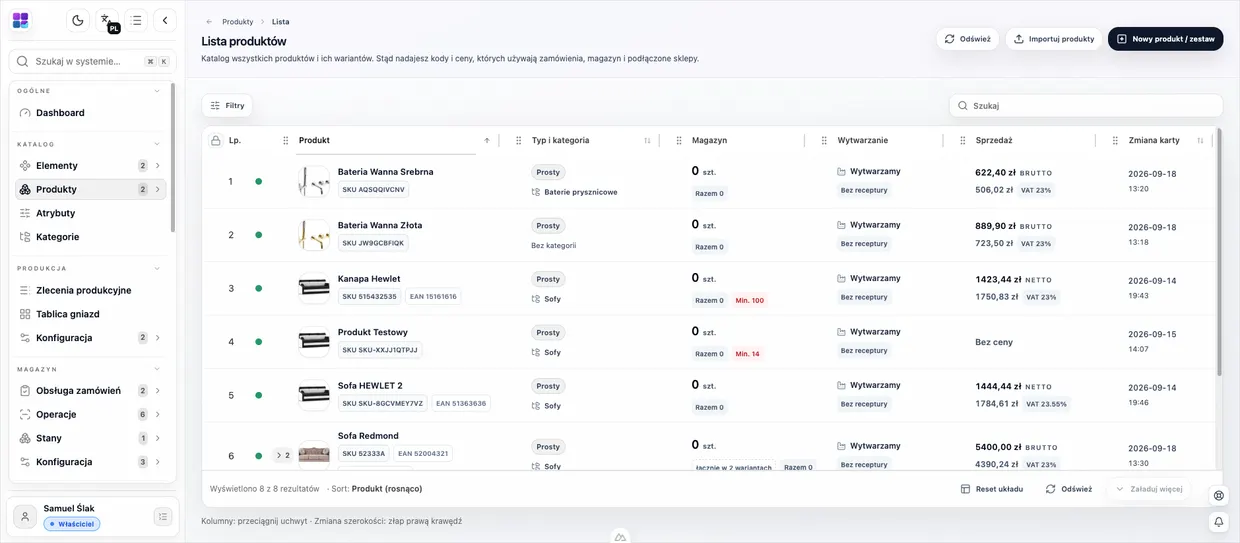Image resolution: width=1240 pixels, height=543 pixels.
Task: Collapse the PRODUKCJA sidebar section
Action: pos(157,268)
